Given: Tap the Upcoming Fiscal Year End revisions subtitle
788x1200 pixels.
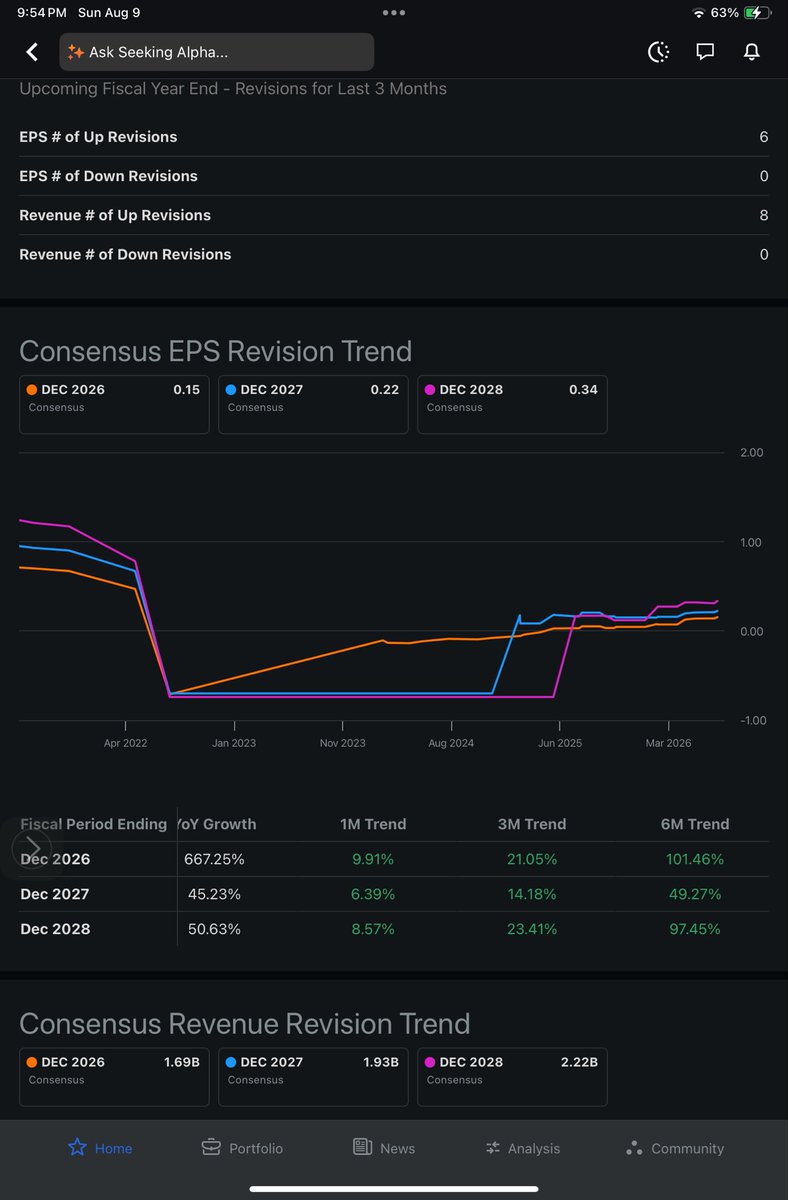Looking at the screenshot, I should pos(233,89).
